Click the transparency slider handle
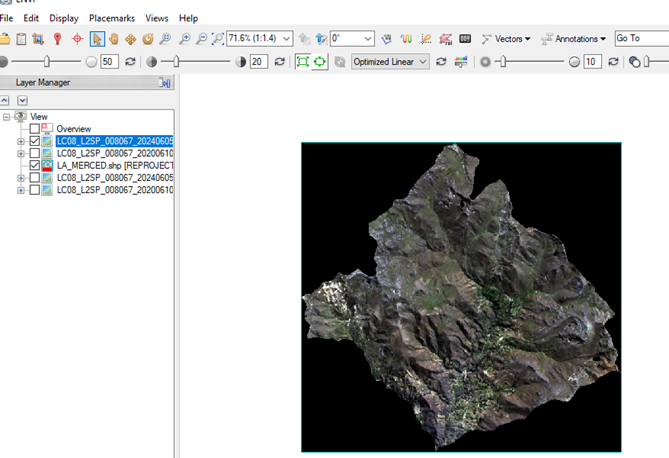Viewport: 669px width, 458px height. (x=647, y=62)
